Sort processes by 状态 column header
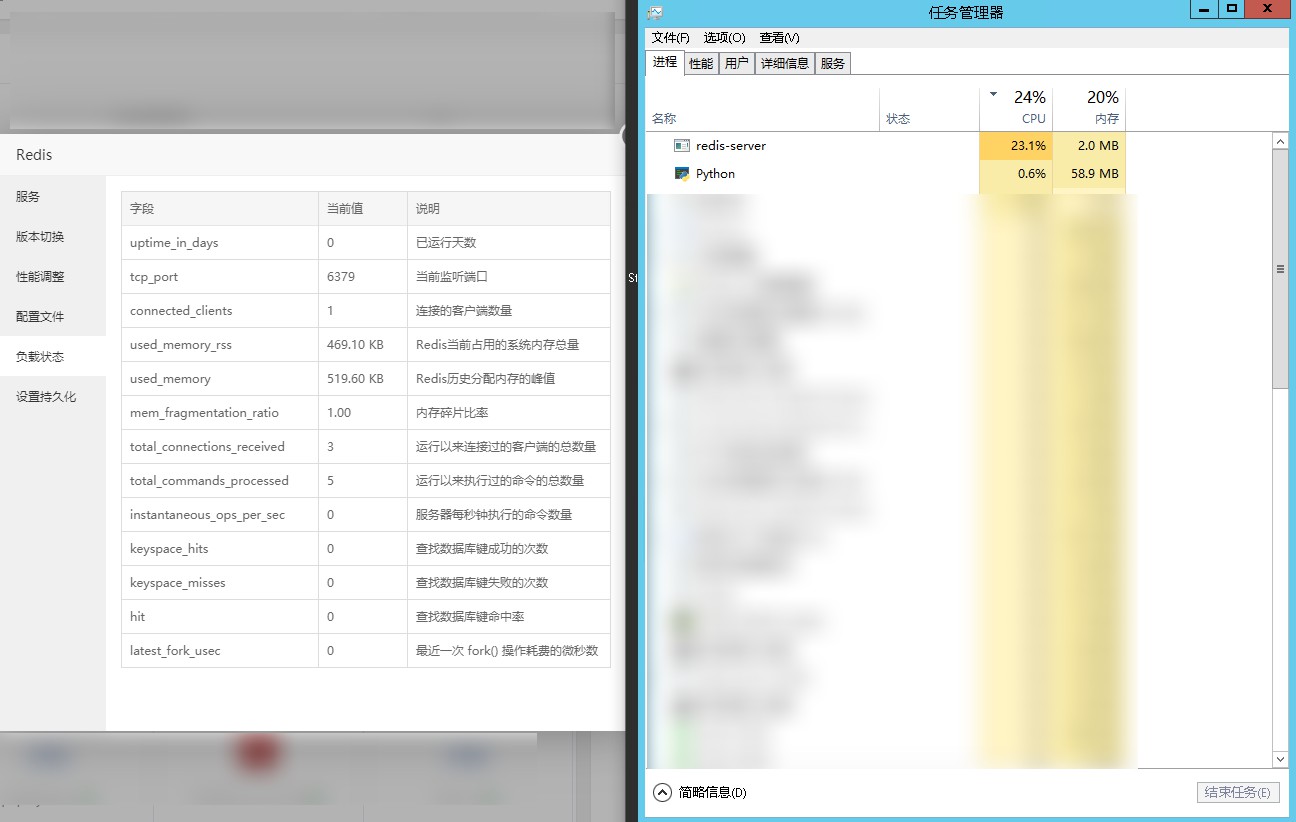Viewport: 1296px width, 822px height. pos(930,109)
